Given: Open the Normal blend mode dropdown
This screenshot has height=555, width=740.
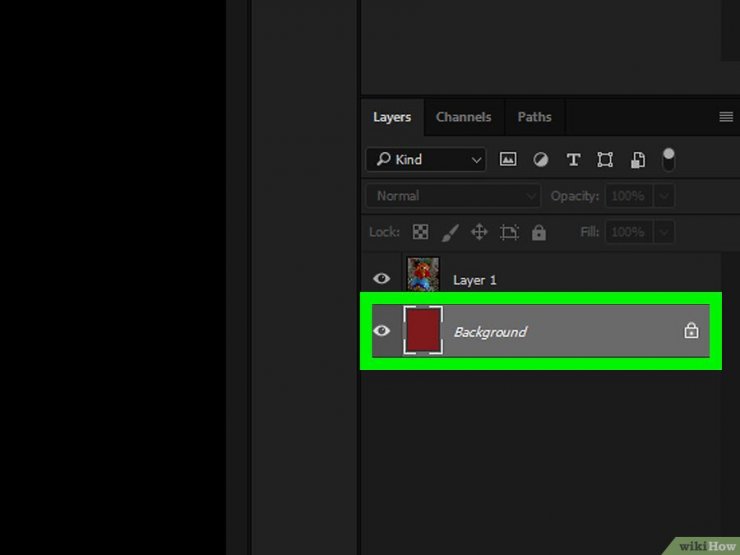Looking at the screenshot, I should [452, 196].
